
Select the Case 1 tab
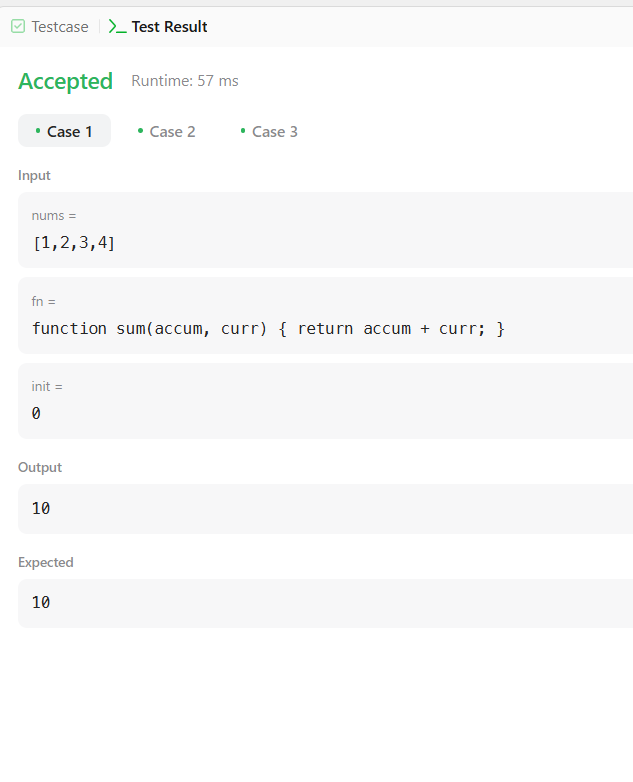(64, 131)
